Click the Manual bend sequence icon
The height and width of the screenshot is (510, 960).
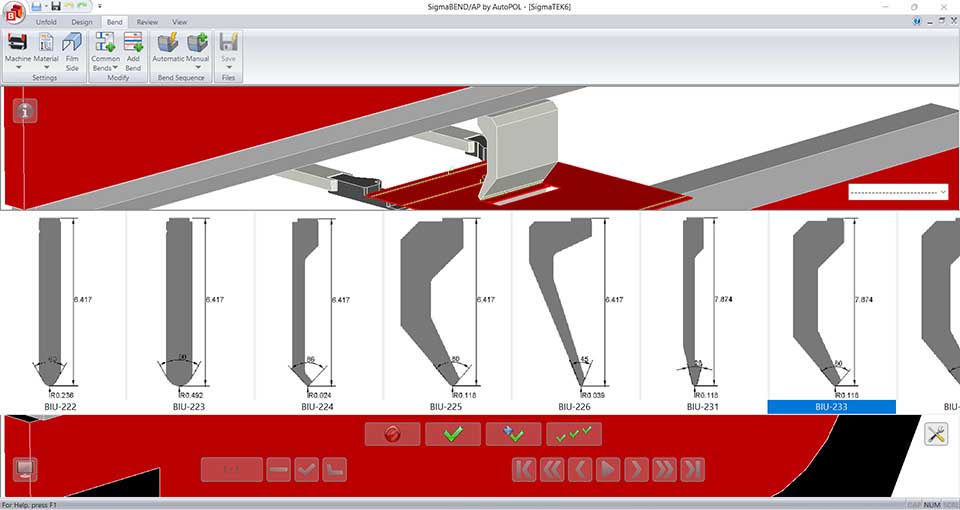(x=198, y=42)
